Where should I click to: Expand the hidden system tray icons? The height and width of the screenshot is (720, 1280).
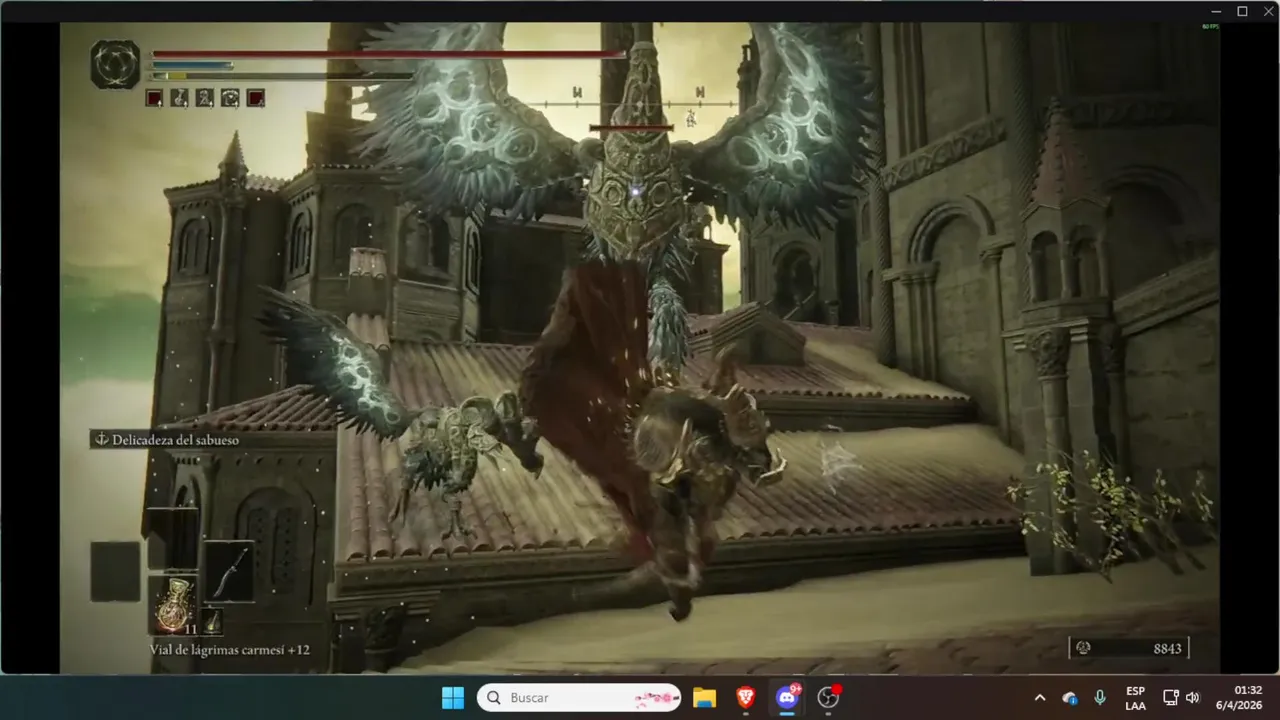click(1040, 698)
